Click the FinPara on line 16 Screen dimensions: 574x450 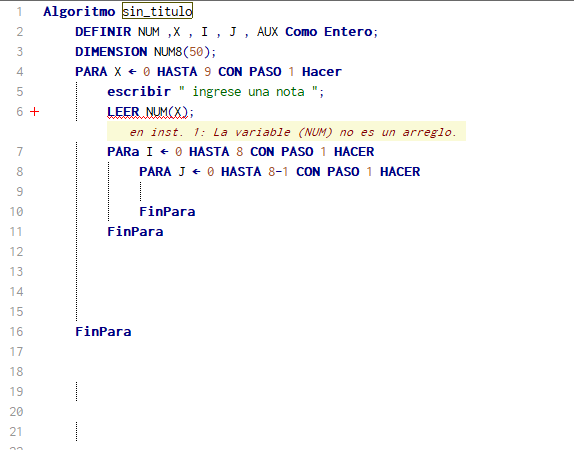(x=103, y=332)
